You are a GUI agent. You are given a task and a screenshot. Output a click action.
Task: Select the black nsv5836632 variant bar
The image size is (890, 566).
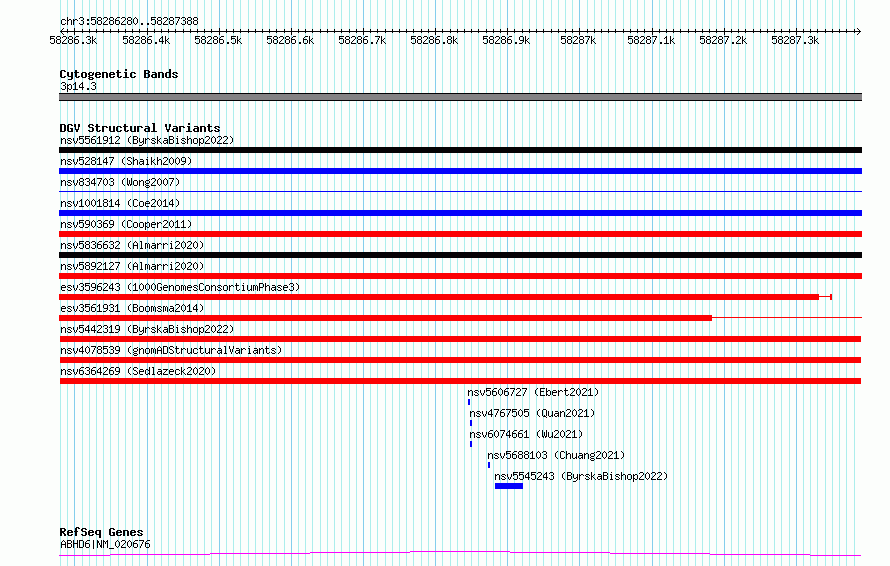[x=460, y=255]
